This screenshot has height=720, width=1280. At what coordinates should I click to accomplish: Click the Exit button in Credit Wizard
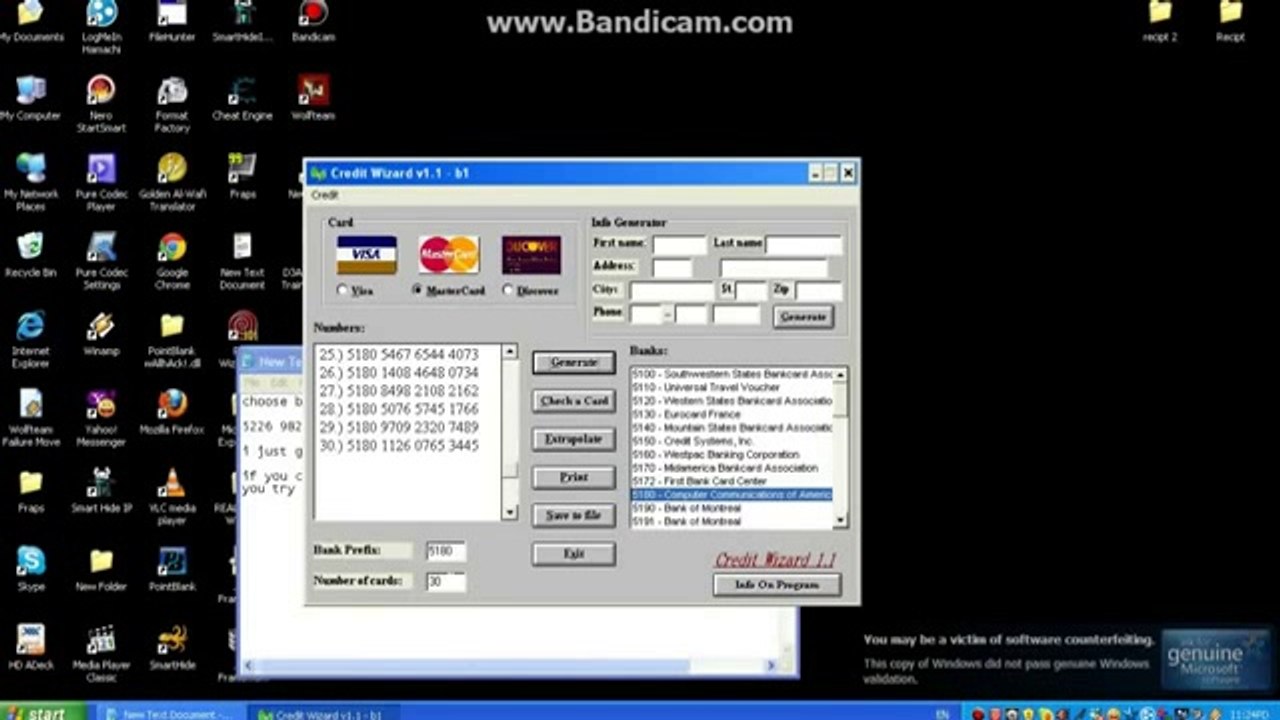click(x=574, y=553)
